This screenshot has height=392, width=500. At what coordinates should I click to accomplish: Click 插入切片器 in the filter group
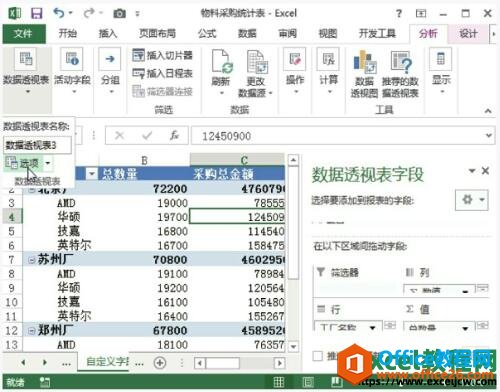click(162, 55)
